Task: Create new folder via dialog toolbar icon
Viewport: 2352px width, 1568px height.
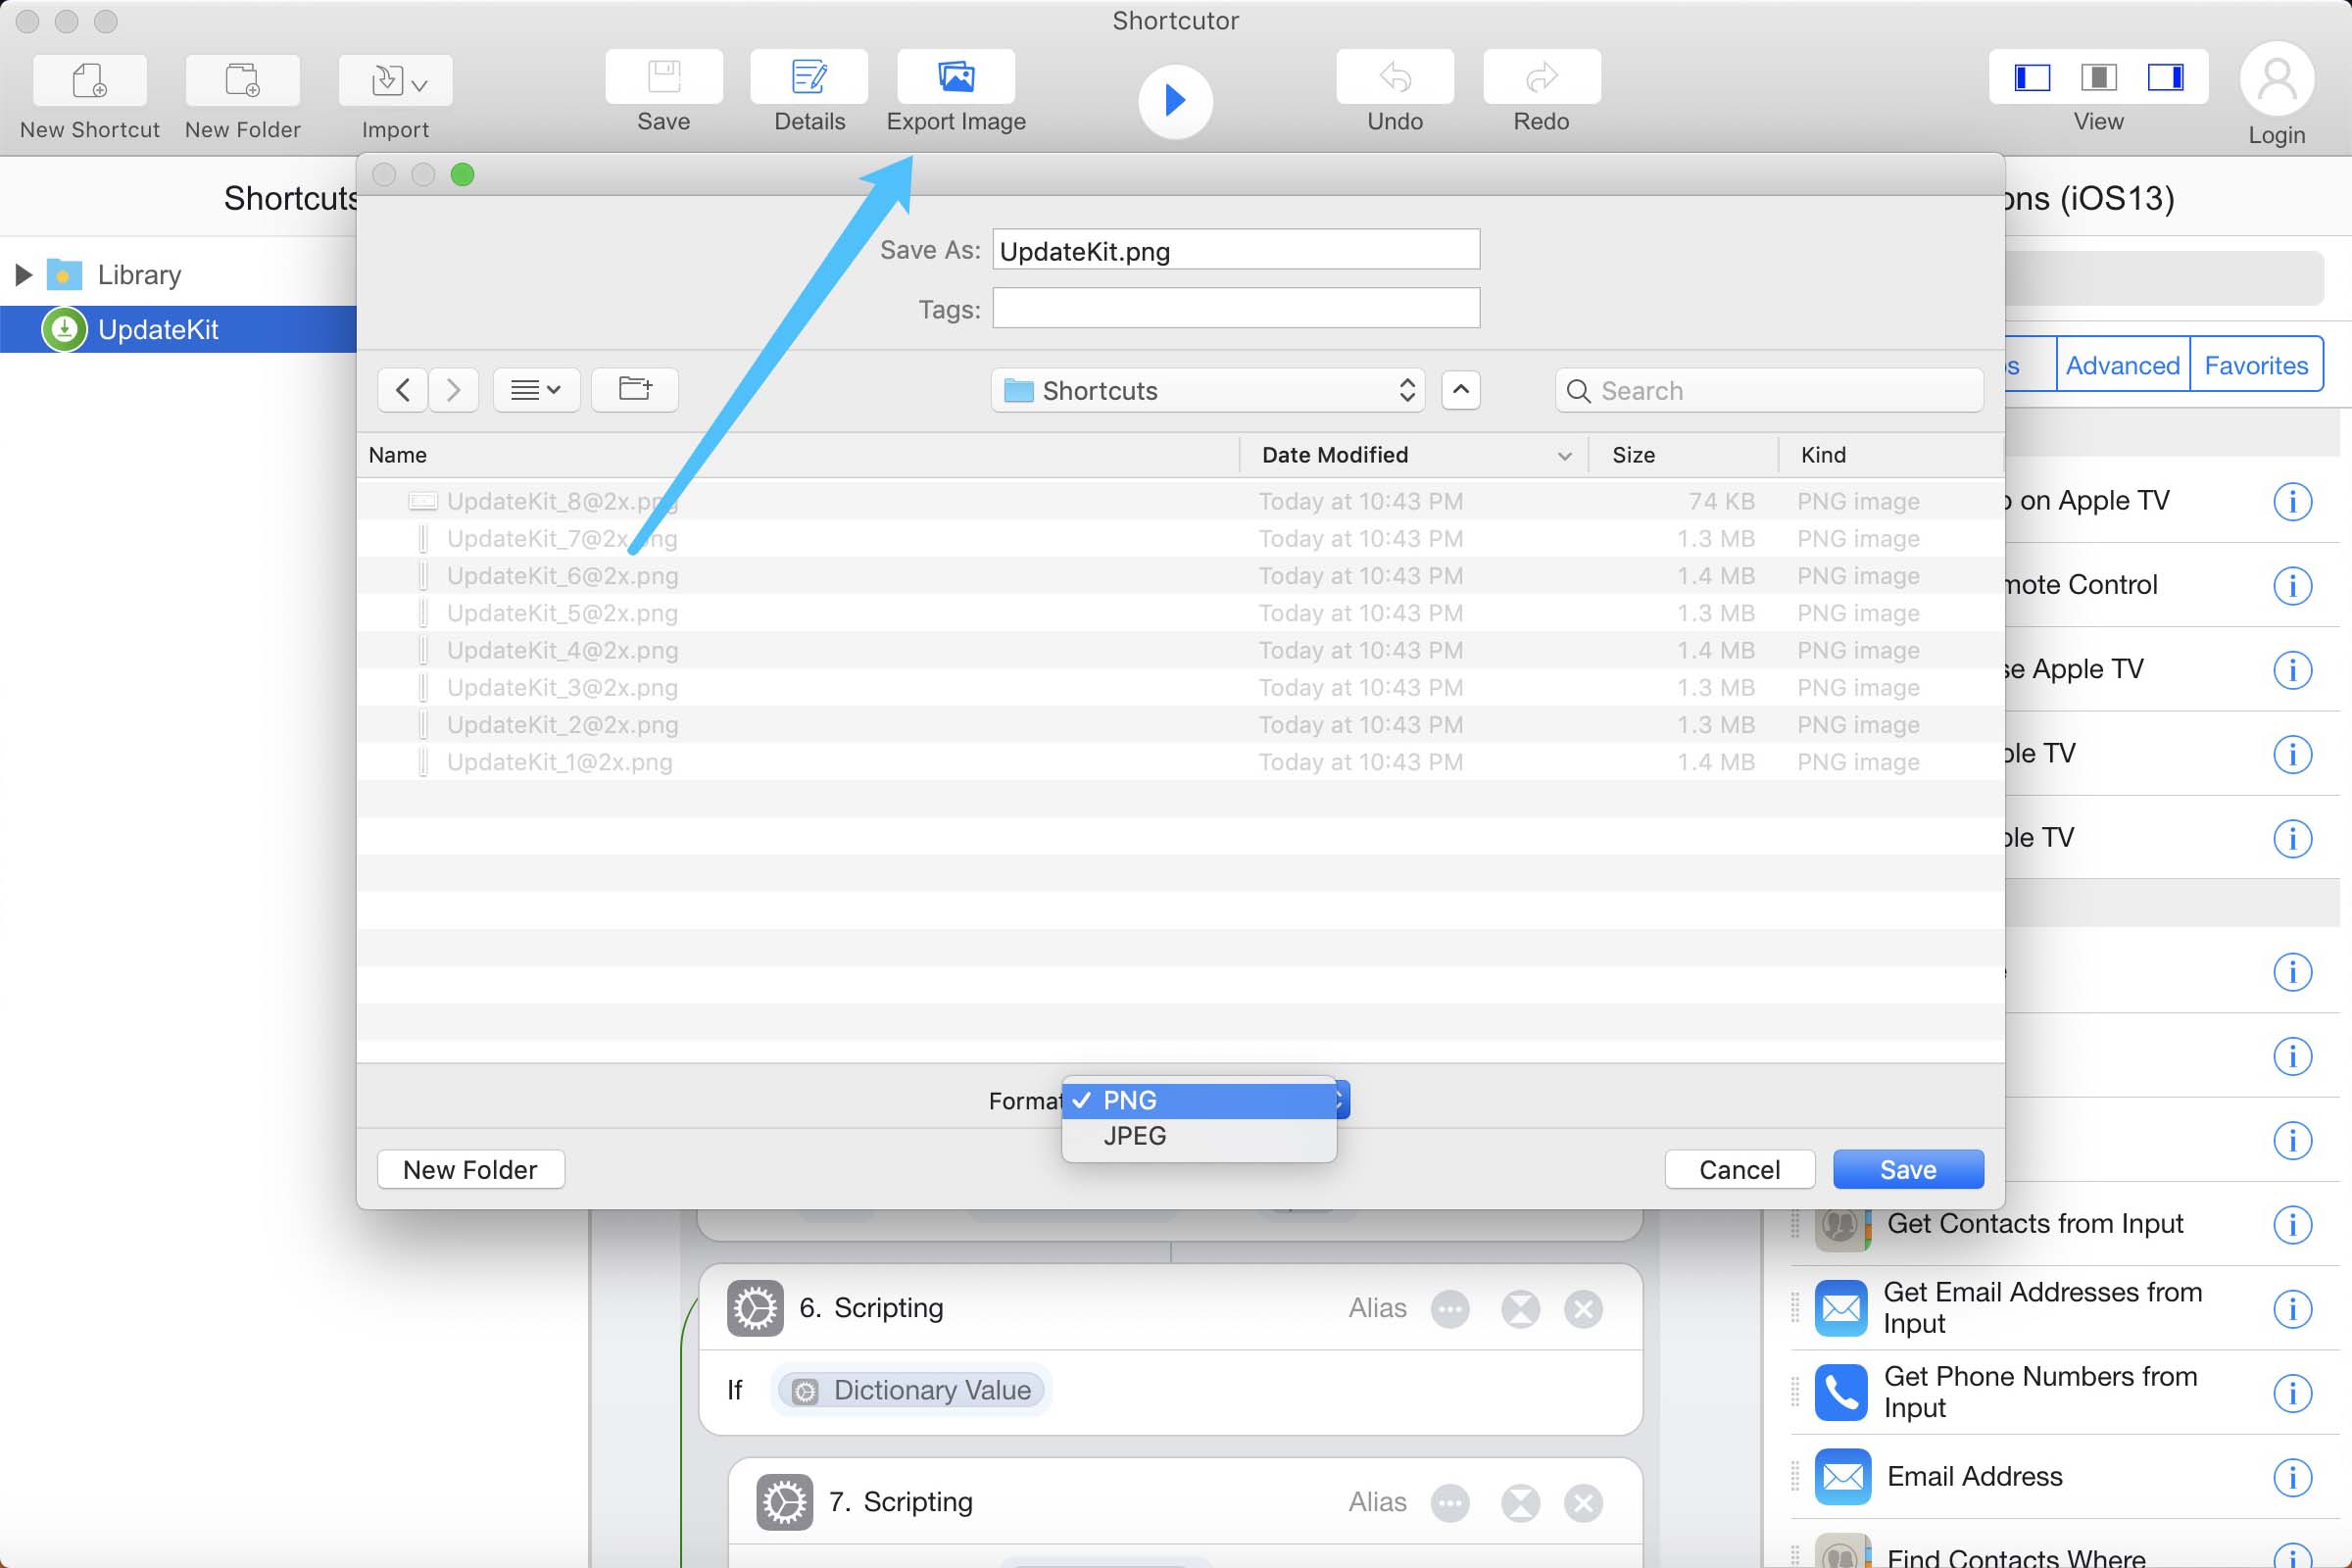Action: [634, 389]
